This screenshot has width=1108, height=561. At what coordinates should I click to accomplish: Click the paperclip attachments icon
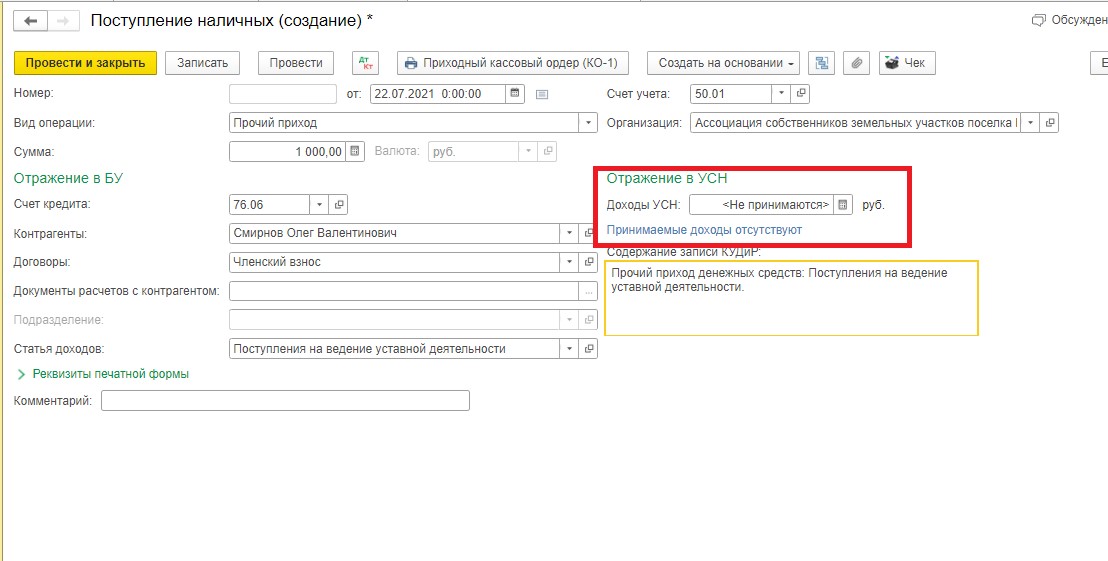tap(856, 63)
